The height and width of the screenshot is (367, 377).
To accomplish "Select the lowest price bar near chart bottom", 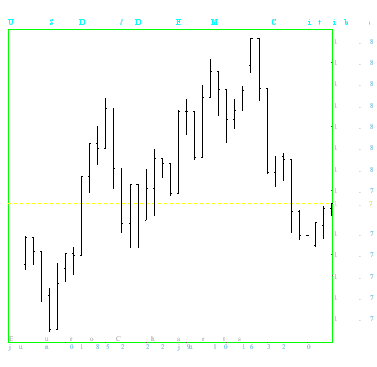I will tap(50, 310).
